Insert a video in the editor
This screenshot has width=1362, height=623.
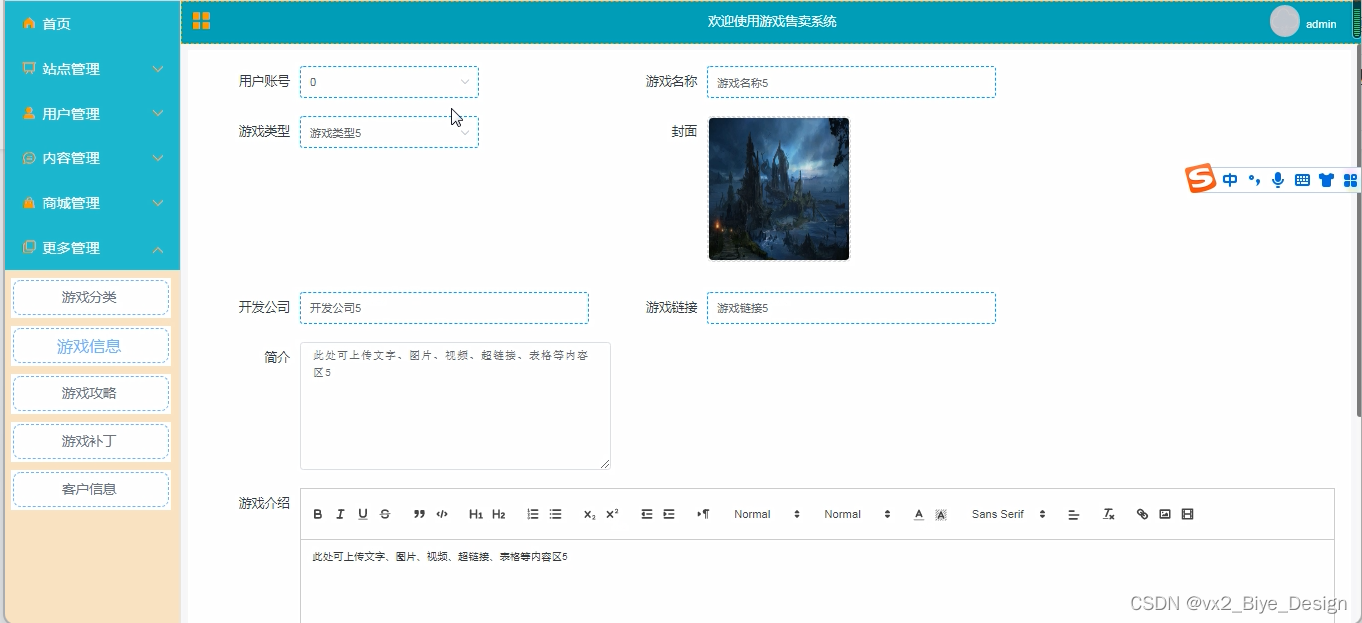point(1187,514)
